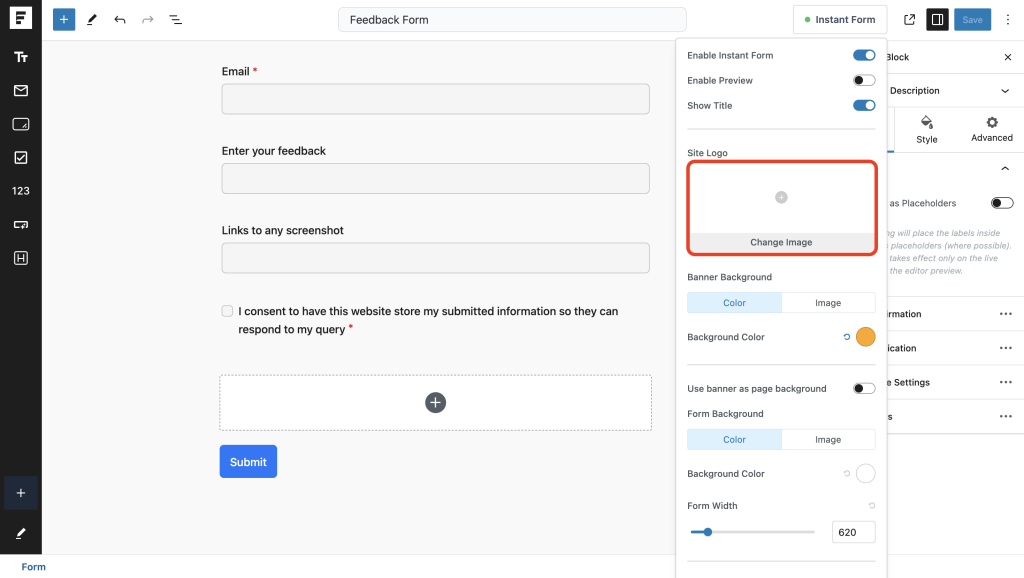Collapse the open settings section chevron

tap(1006, 168)
